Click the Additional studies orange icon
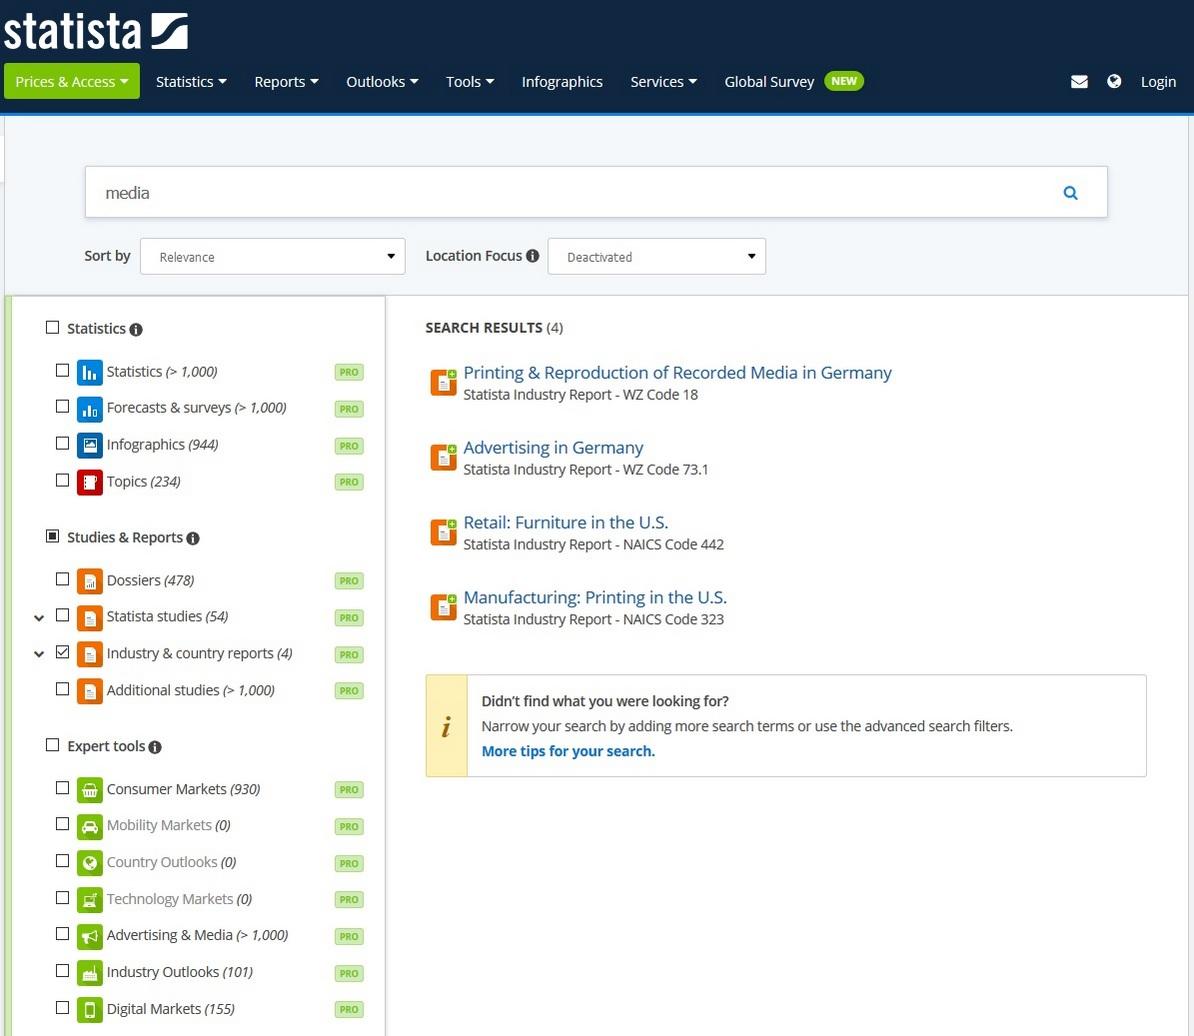Screen dimensions: 1194x1036 (x=90, y=691)
